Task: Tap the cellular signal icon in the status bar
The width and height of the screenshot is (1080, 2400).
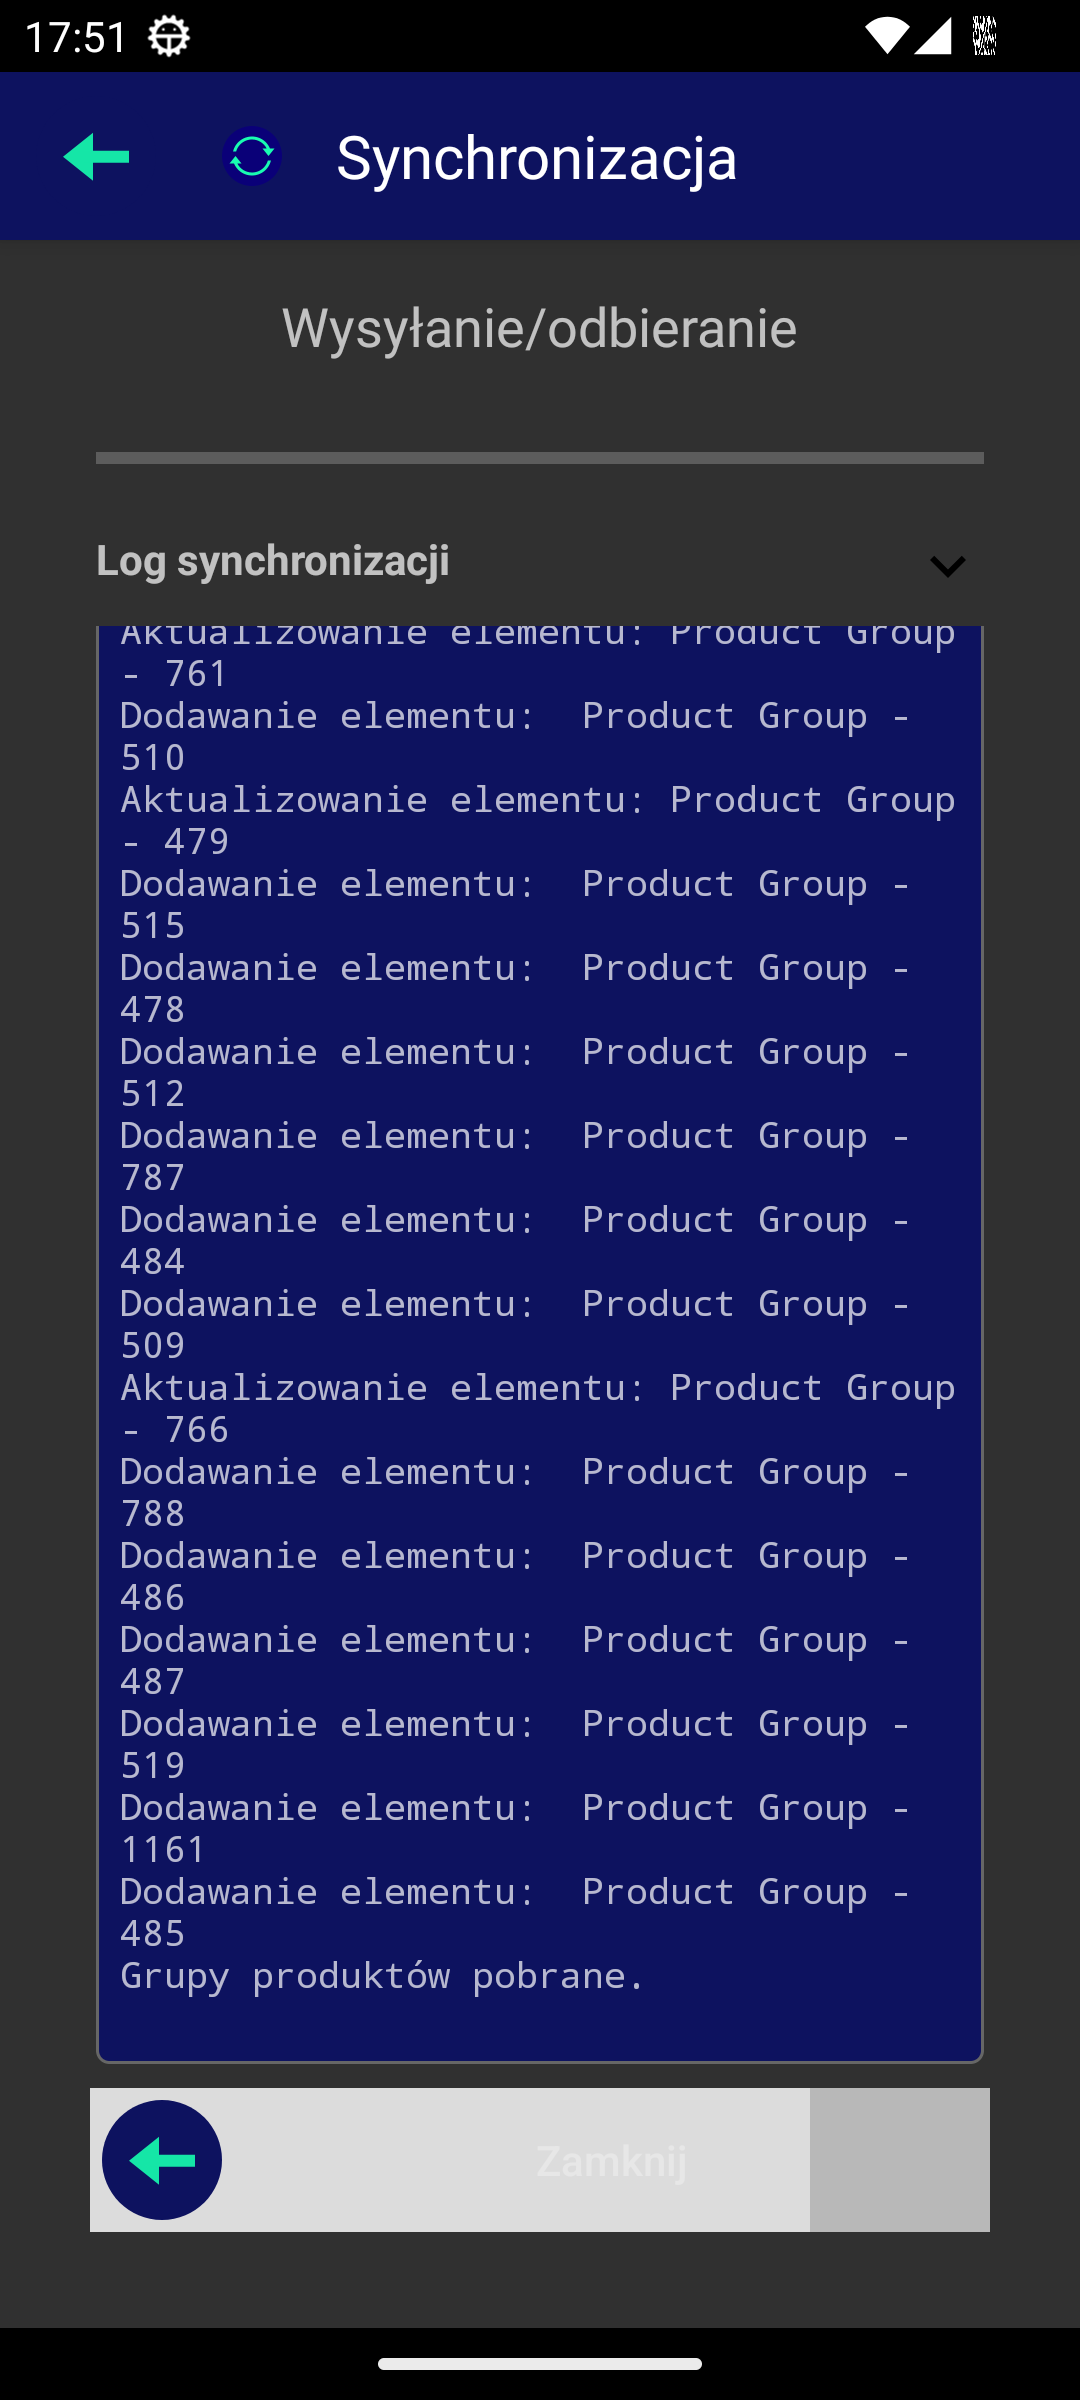Action: click(x=932, y=37)
